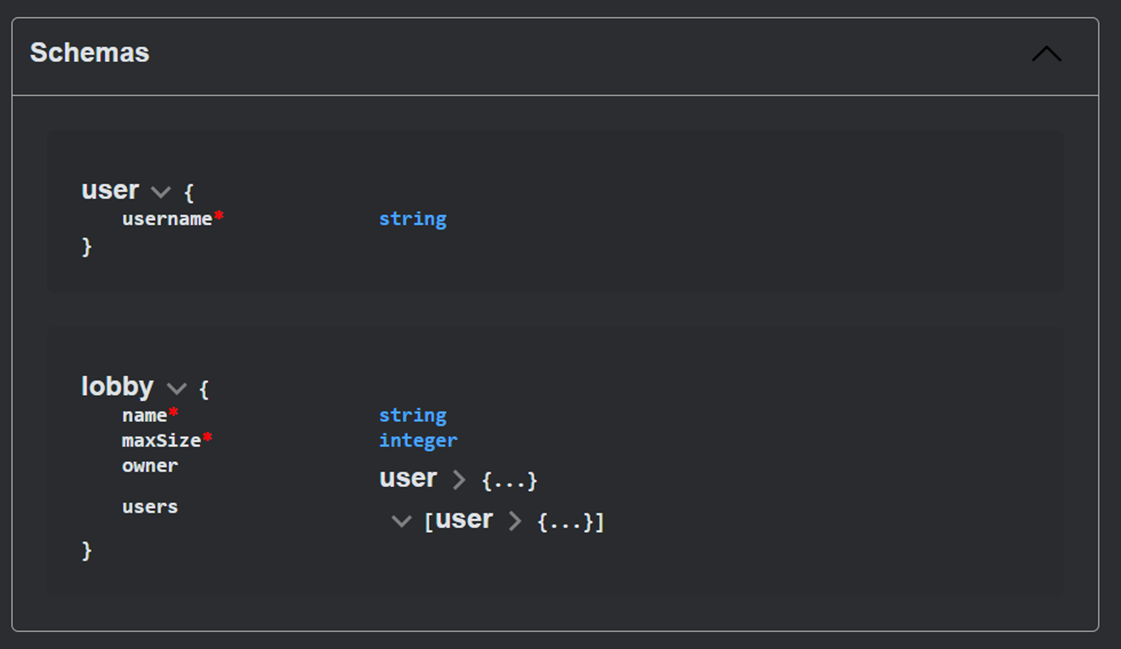The width and height of the screenshot is (1121, 649).
Task: Expand owner's user model arrow
Action: (x=459, y=480)
